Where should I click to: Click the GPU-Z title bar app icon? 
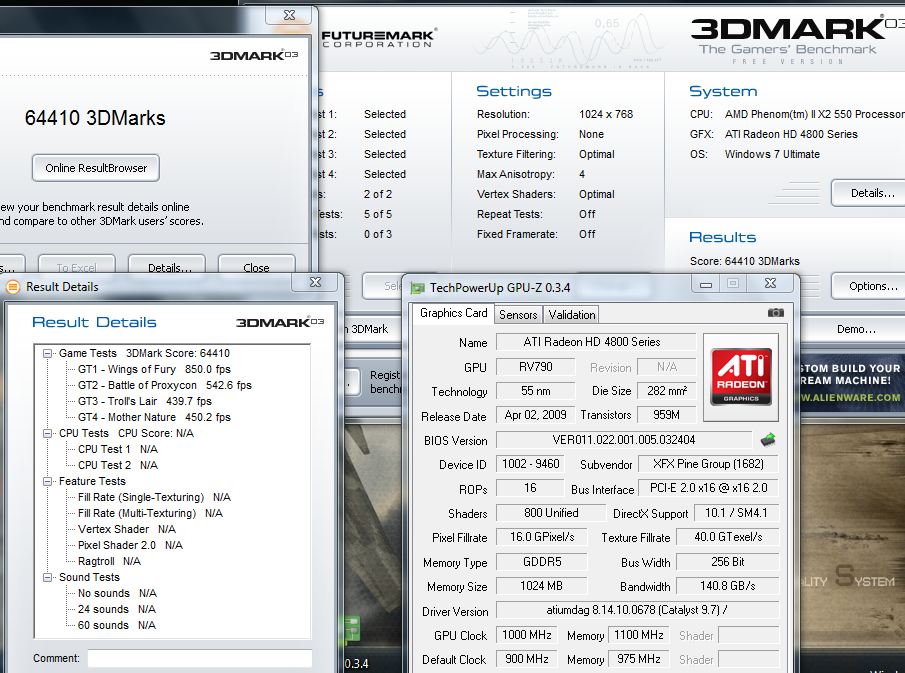point(417,287)
